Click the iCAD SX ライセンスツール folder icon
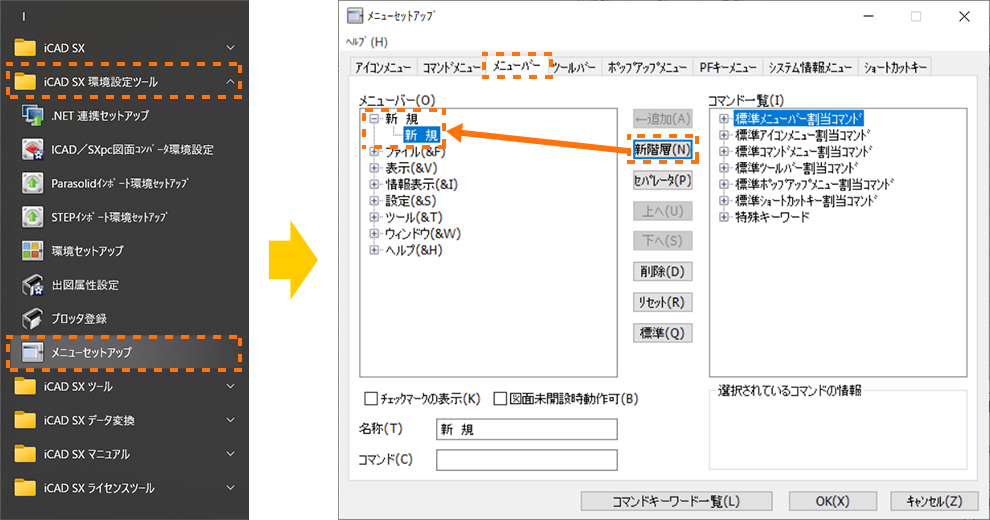This screenshot has height=520, width=990. pyautogui.click(x=25, y=488)
